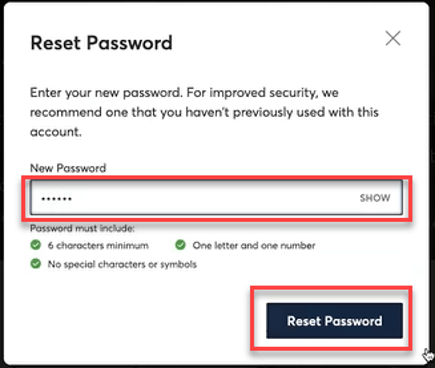
Task: Click the masked password dots in the field
Action: (x=56, y=199)
